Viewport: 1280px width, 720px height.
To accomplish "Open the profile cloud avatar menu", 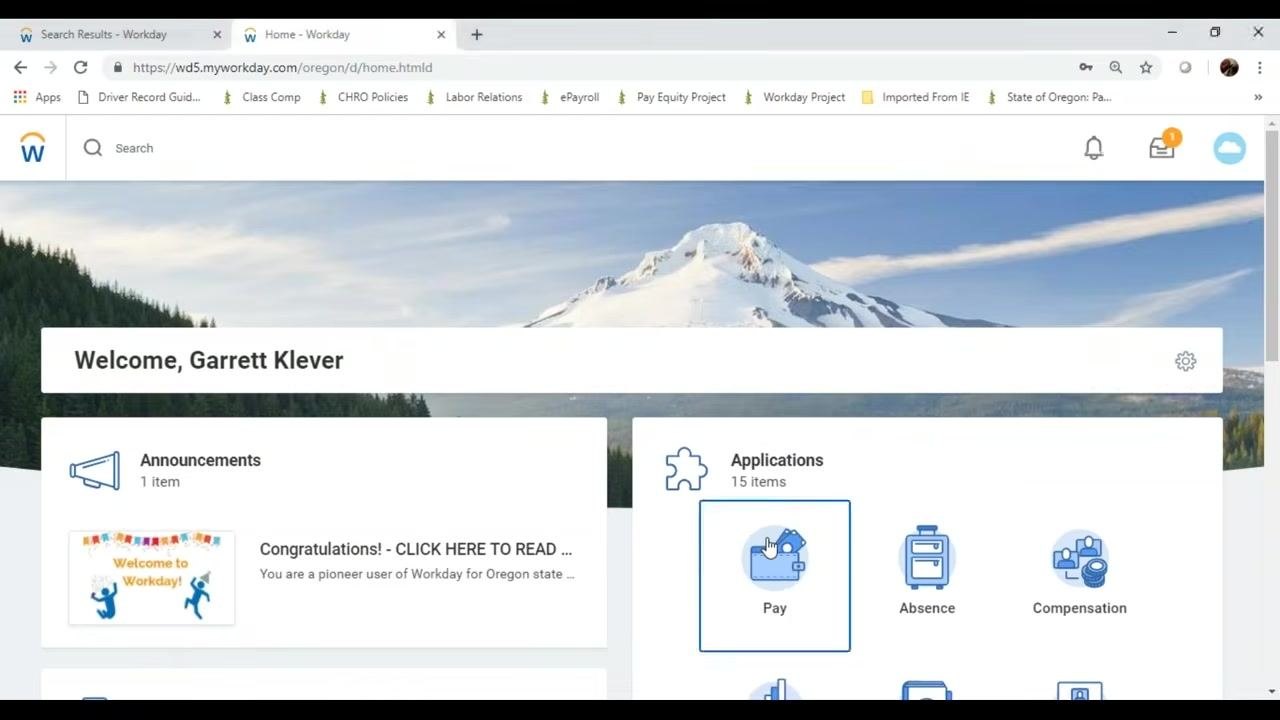I will pyautogui.click(x=1230, y=148).
